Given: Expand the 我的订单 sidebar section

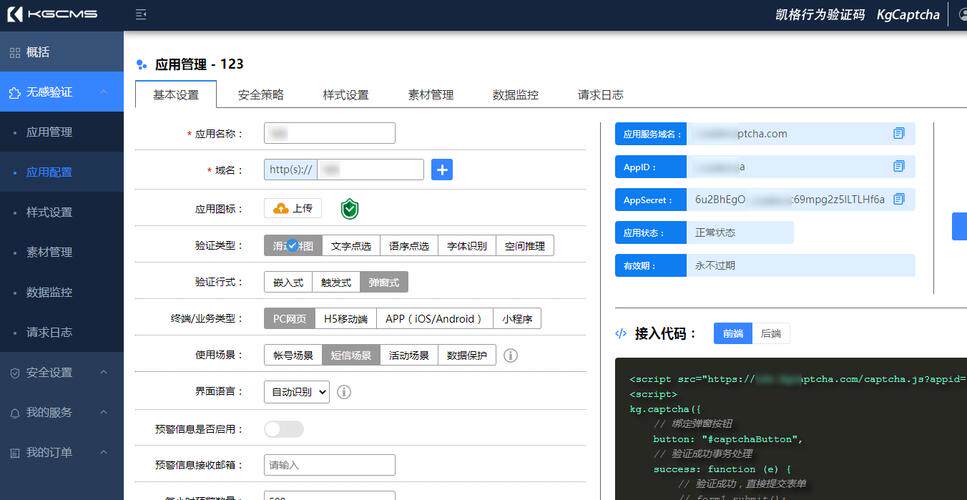Looking at the screenshot, I should (104, 453).
